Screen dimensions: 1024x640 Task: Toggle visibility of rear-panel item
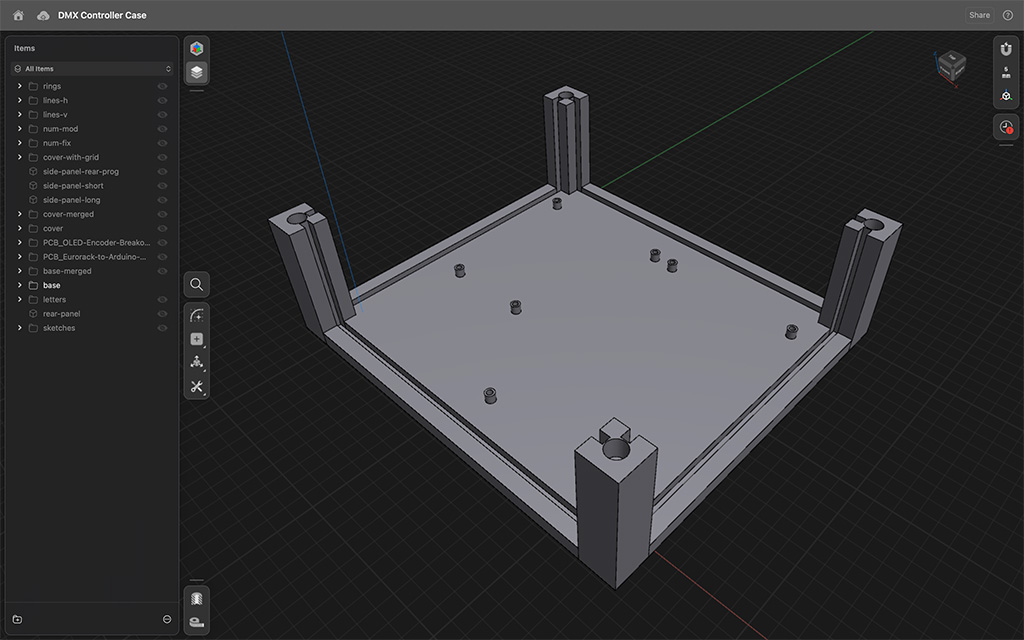point(162,314)
